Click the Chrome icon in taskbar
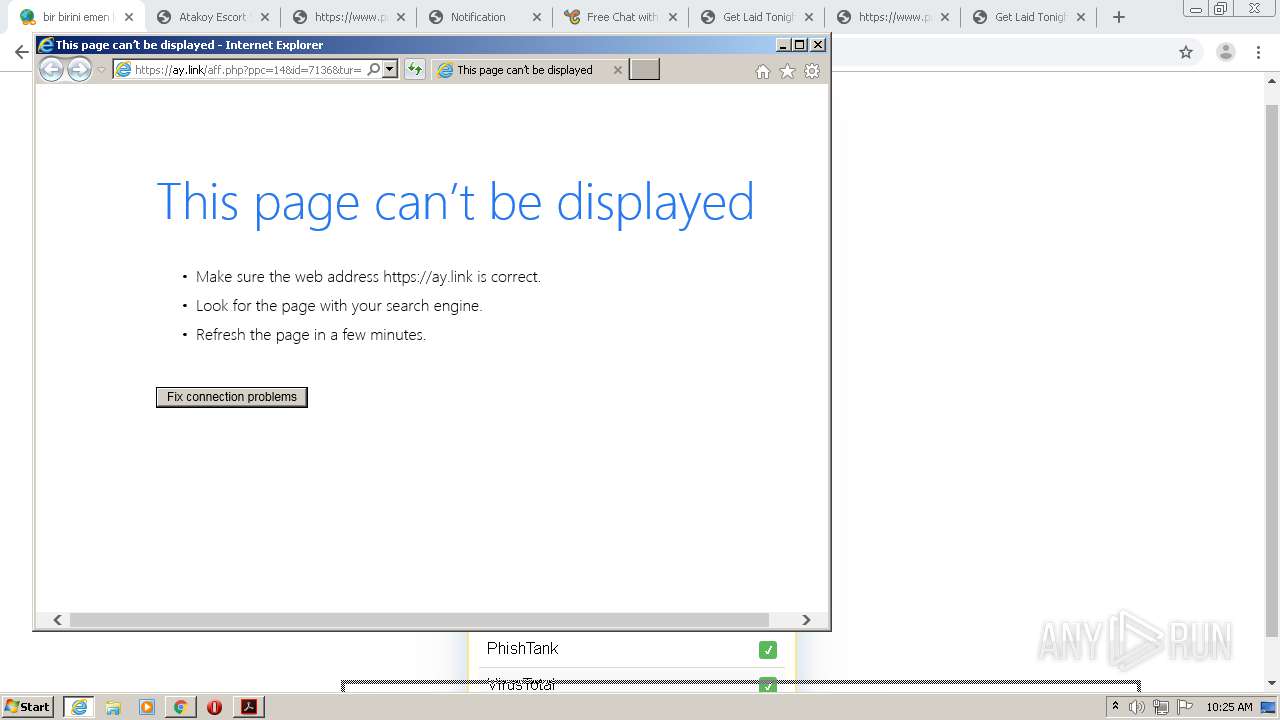The width and height of the screenshot is (1280, 720). [x=180, y=707]
